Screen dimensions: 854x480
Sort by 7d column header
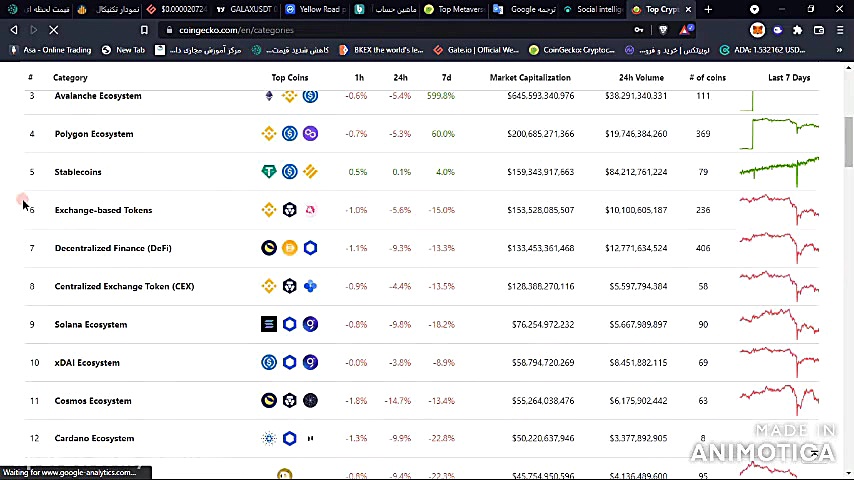click(x=447, y=77)
